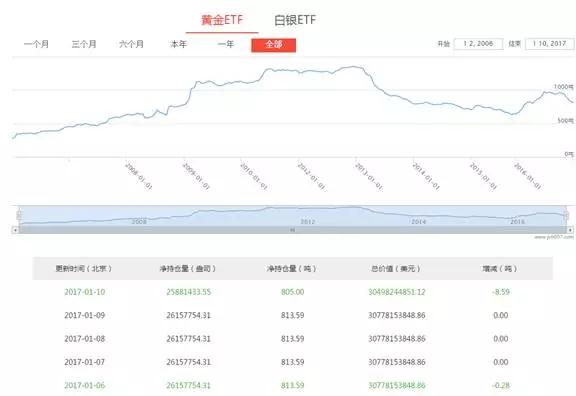Image resolution: width=576 pixels, height=396 pixels.
Task: Click the 净持仓量（盎司）column header
Action: coord(188,269)
